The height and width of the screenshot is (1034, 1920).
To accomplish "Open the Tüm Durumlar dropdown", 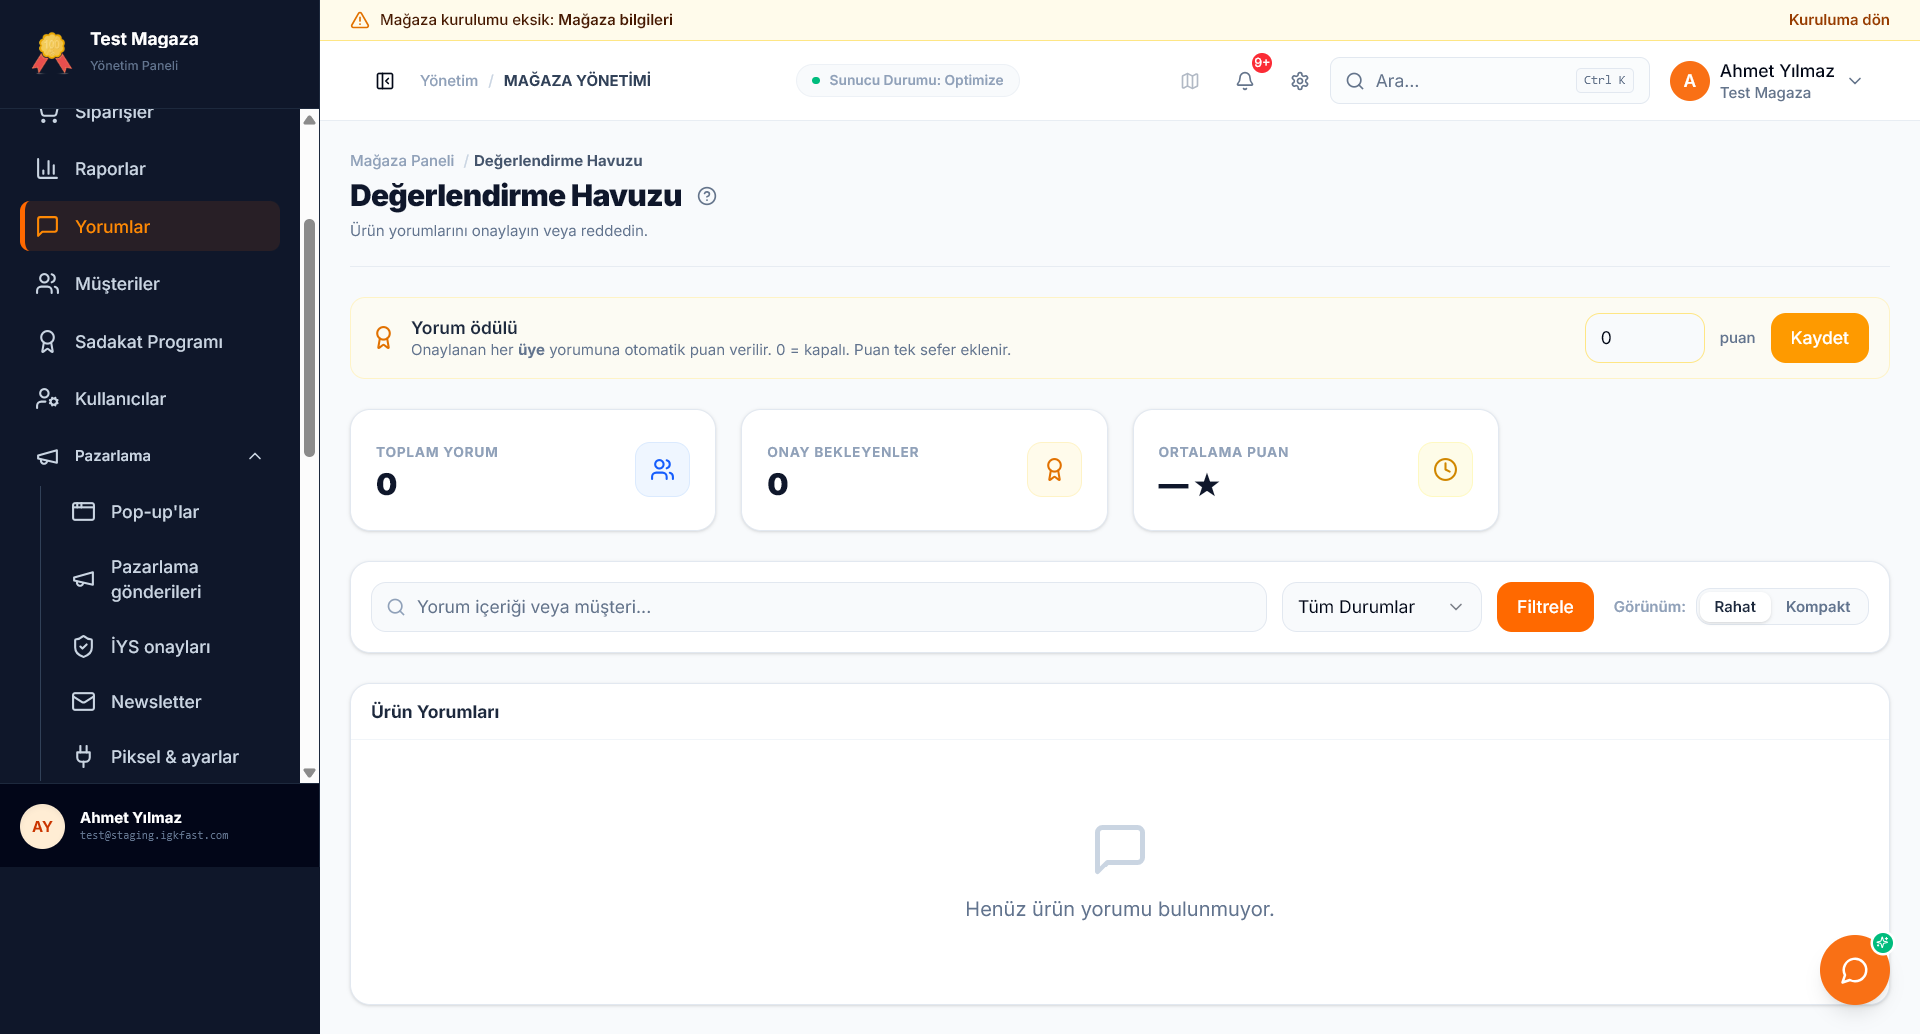I will [1381, 607].
